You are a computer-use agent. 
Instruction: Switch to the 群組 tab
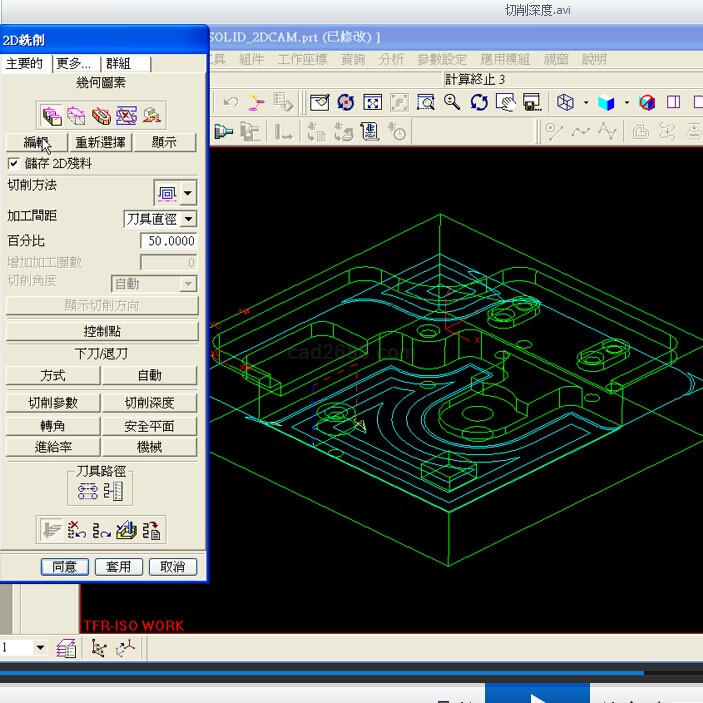[x=125, y=64]
